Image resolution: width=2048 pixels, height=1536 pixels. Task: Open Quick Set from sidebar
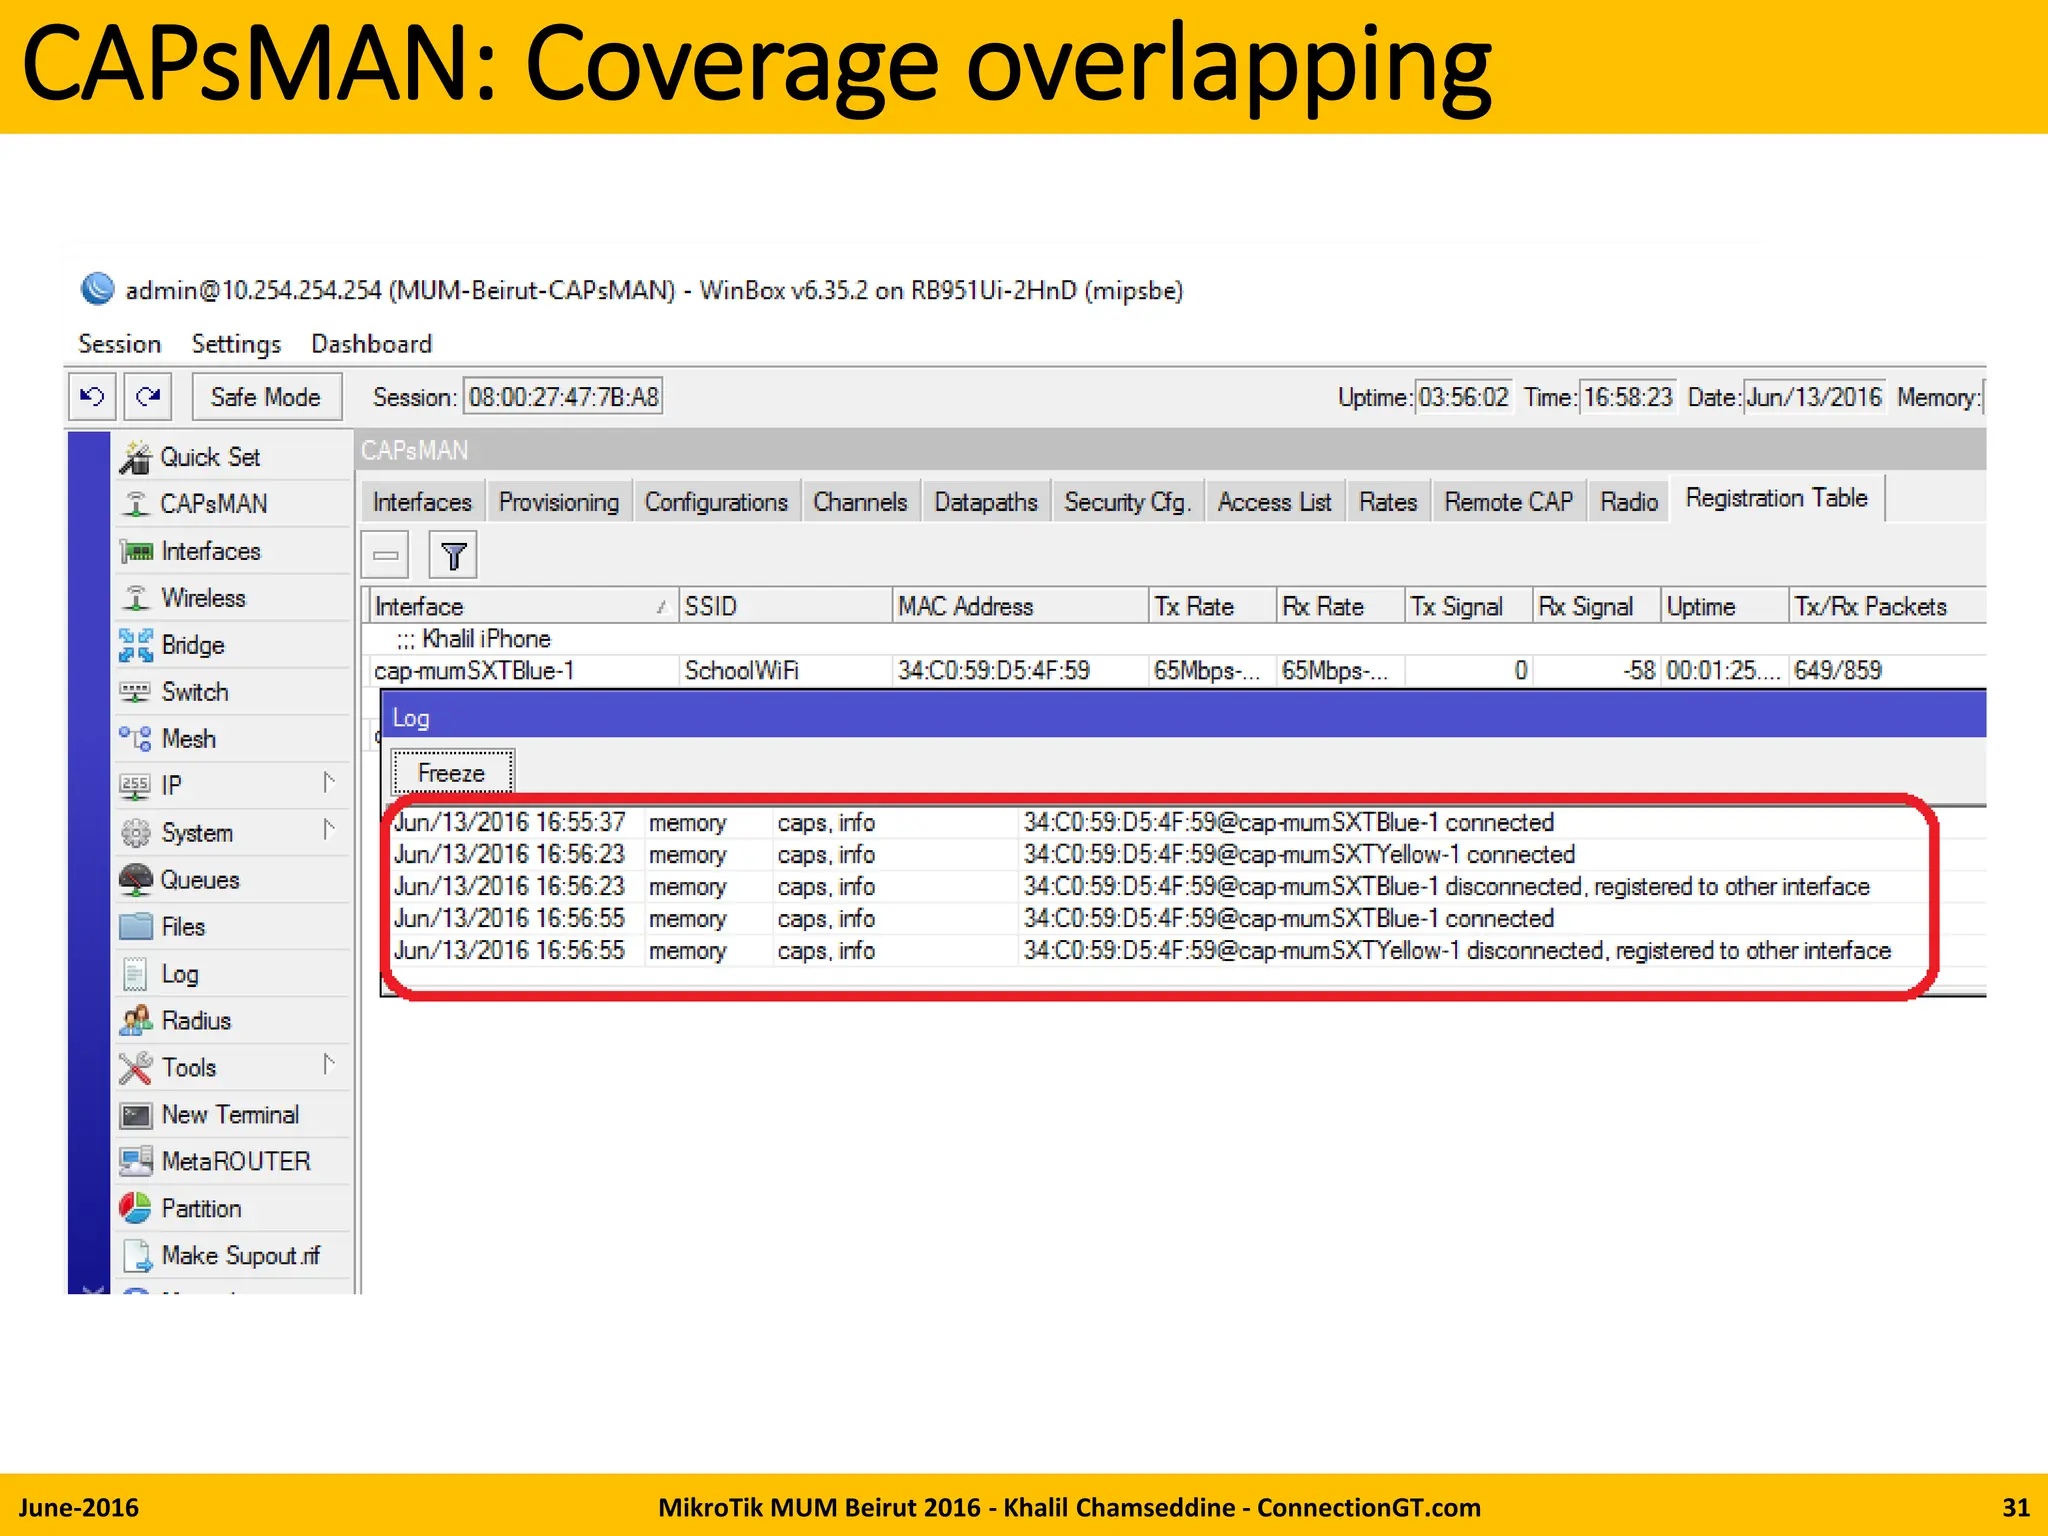[x=209, y=457]
